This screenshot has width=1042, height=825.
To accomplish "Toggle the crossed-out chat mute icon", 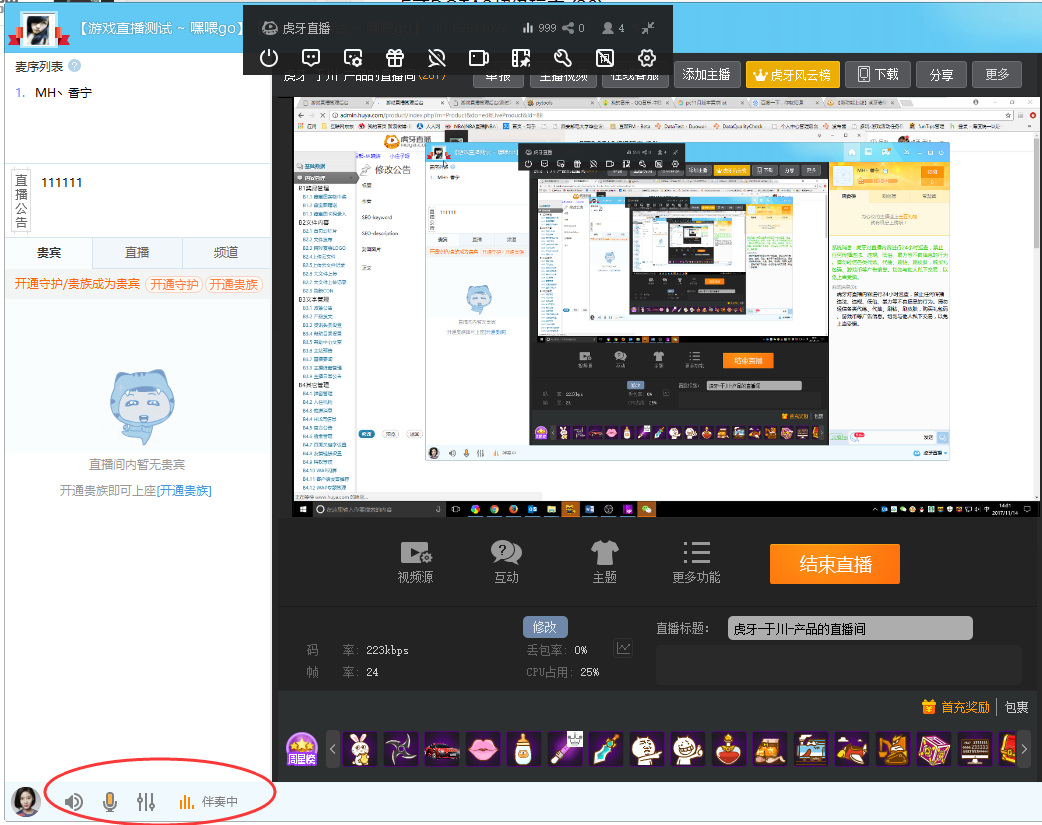I will pos(437,59).
